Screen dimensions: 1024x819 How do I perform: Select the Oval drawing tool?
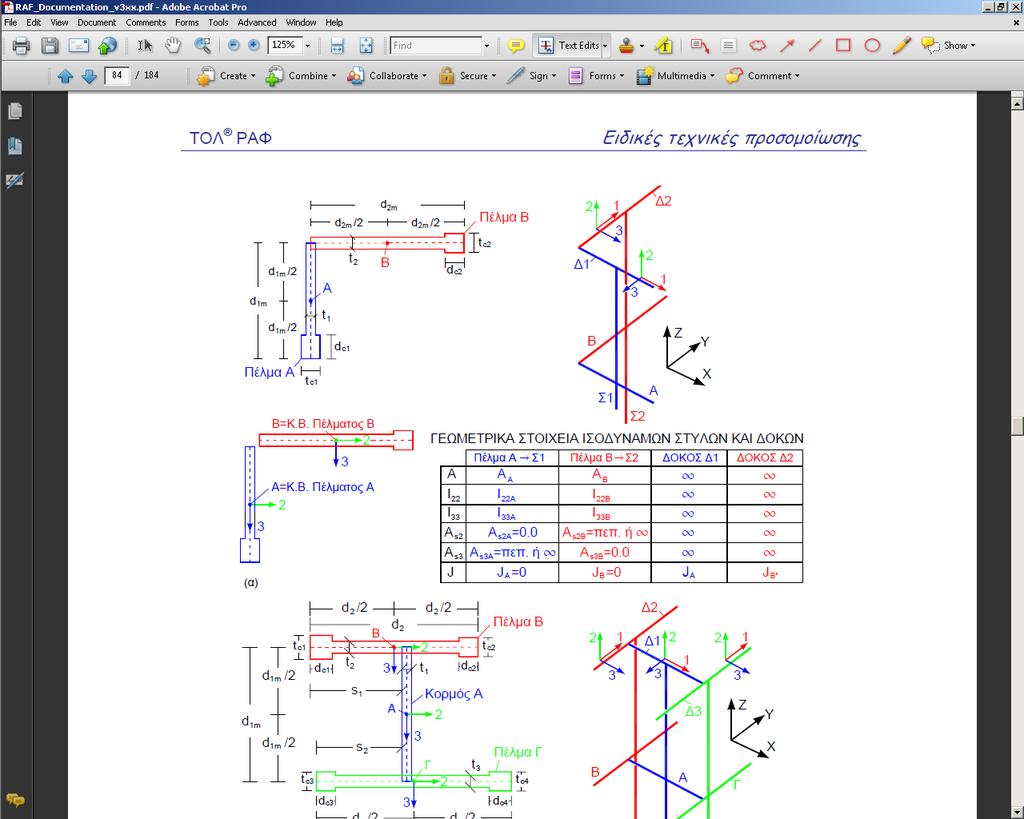click(x=872, y=46)
